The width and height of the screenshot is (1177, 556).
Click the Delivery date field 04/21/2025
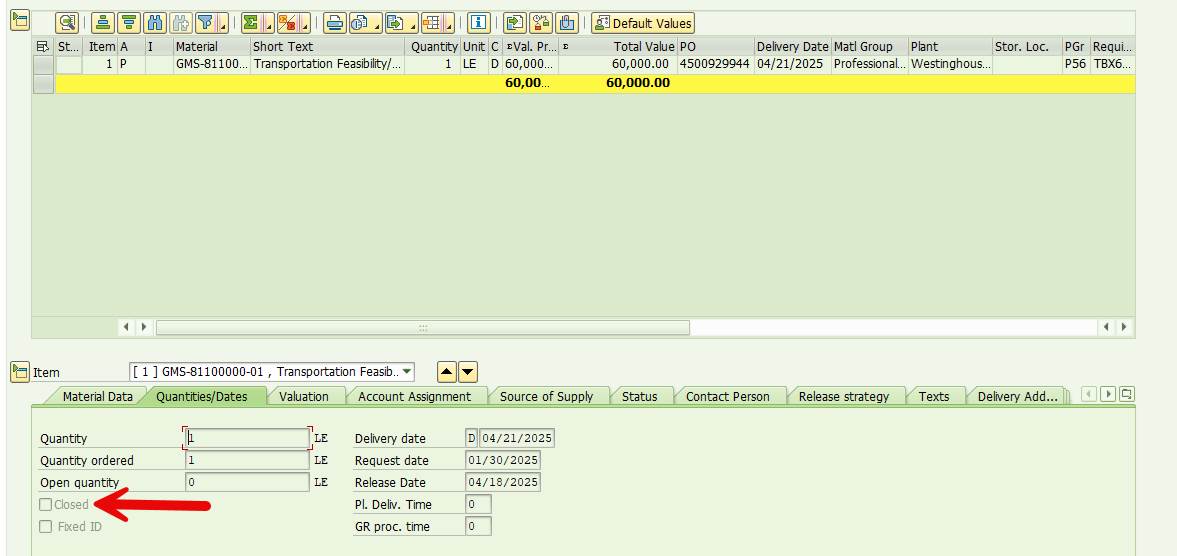pyautogui.click(x=516, y=438)
